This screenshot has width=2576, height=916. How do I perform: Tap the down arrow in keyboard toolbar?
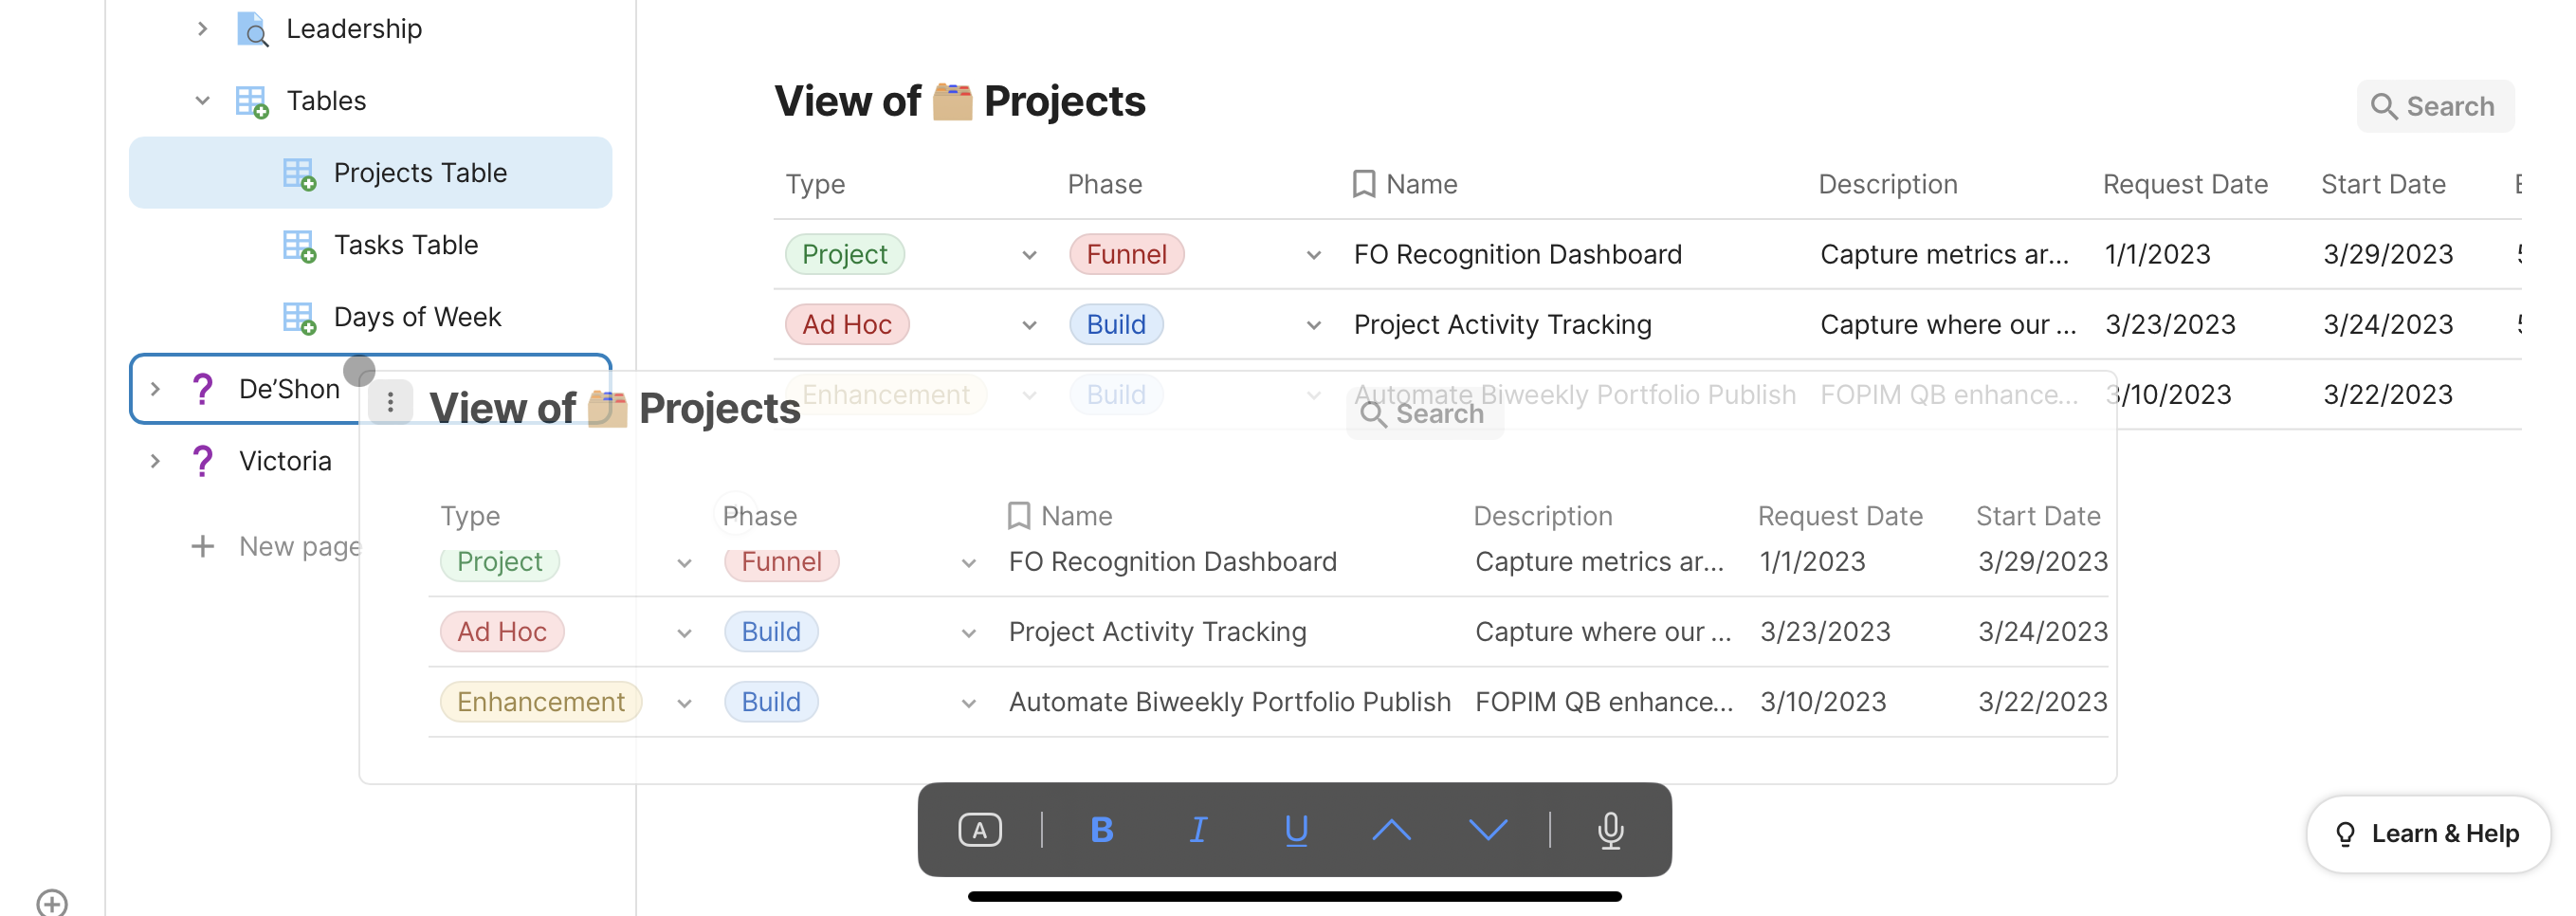[1487, 829]
